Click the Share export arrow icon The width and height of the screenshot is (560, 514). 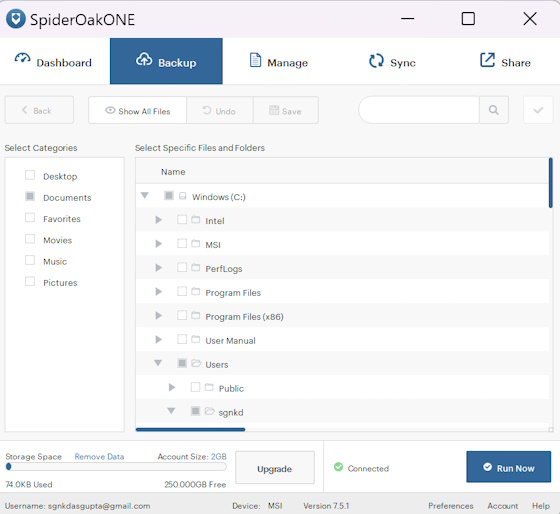tap(487, 60)
